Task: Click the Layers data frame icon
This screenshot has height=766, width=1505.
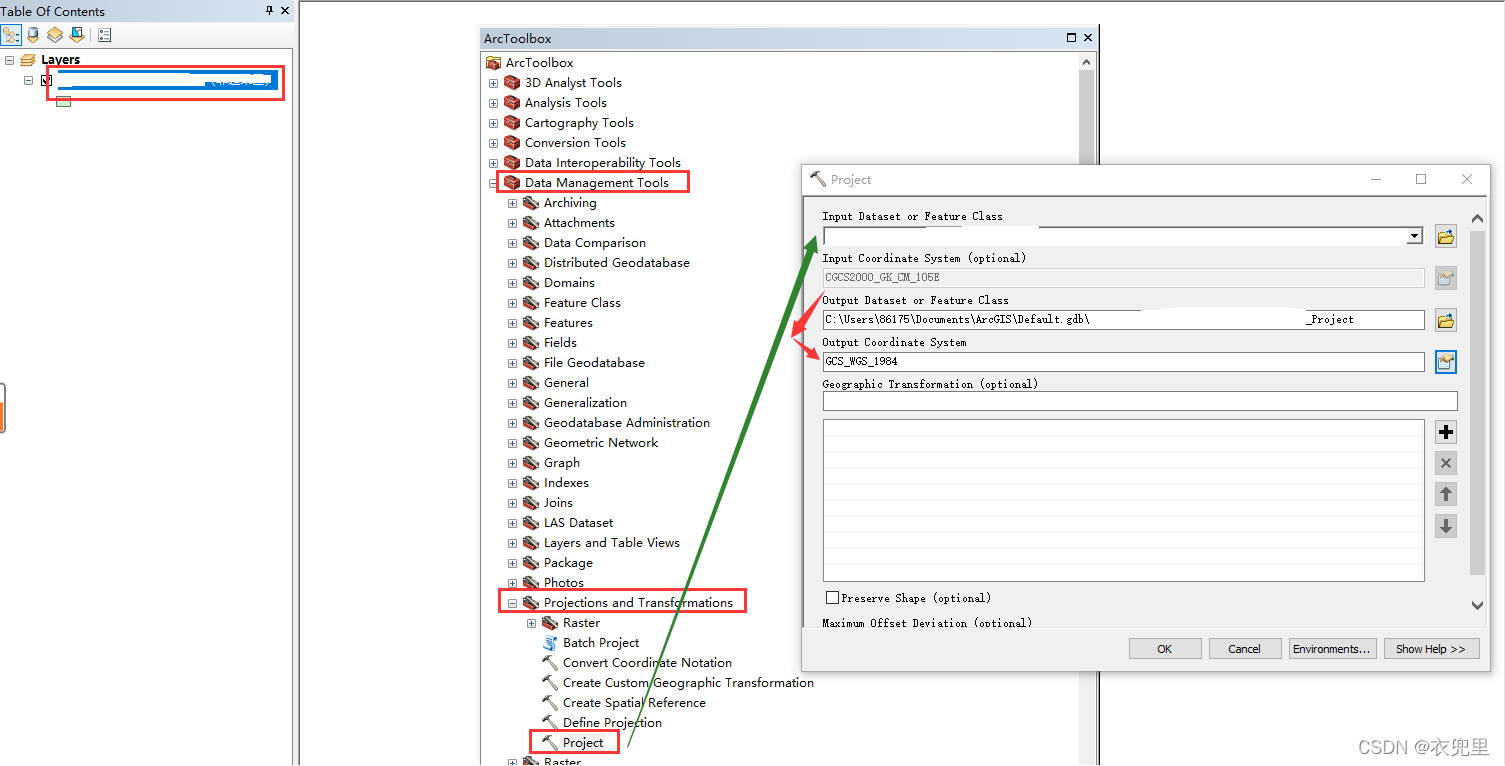Action: coord(28,60)
